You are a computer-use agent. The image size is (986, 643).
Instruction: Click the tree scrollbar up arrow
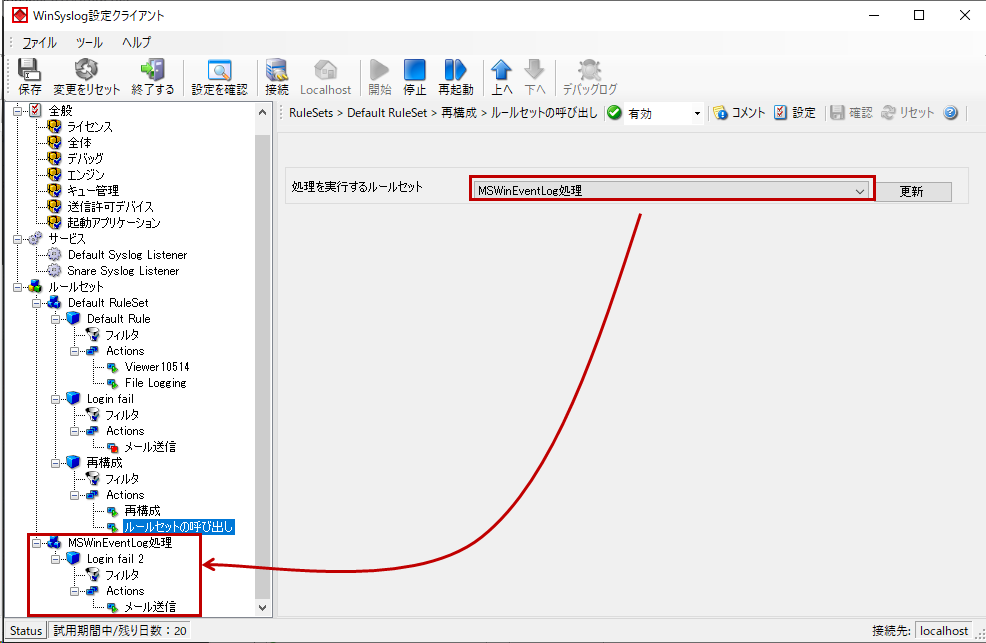[263, 113]
